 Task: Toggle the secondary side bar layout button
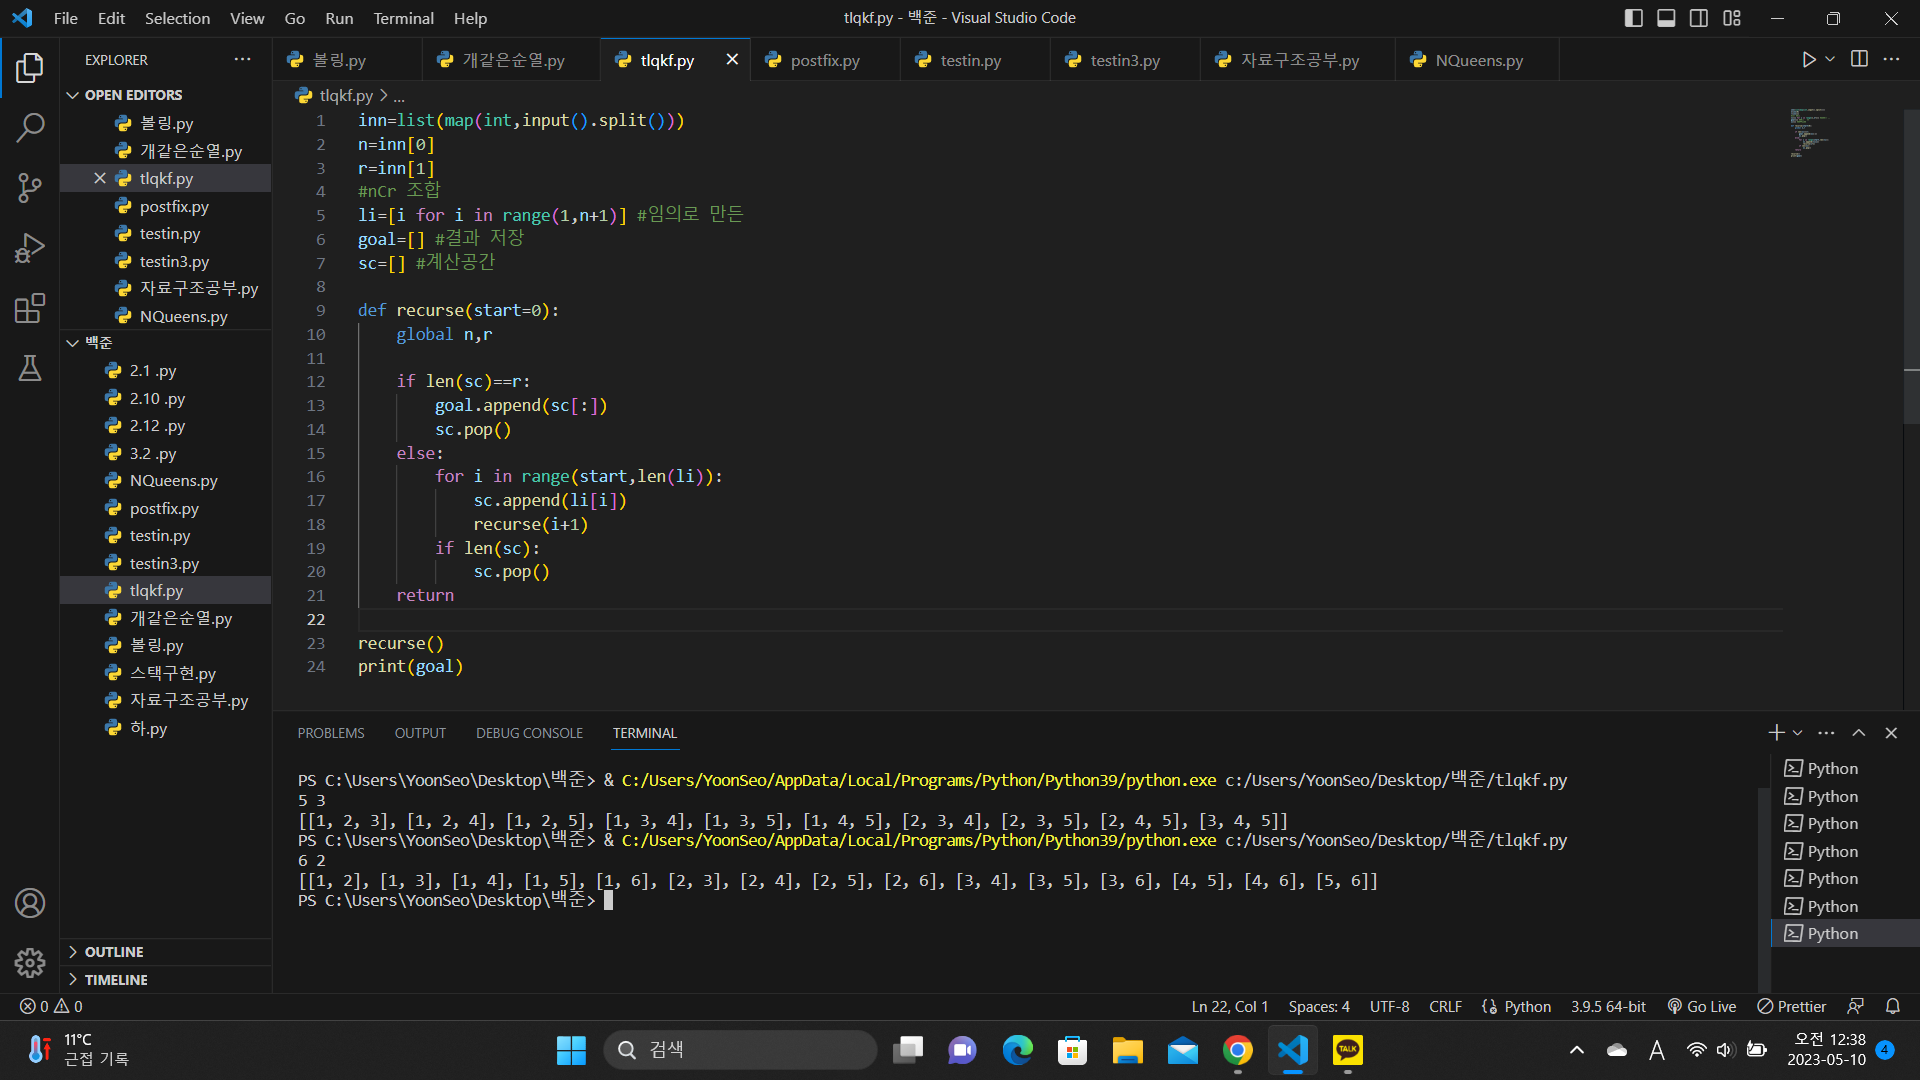tap(1699, 18)
